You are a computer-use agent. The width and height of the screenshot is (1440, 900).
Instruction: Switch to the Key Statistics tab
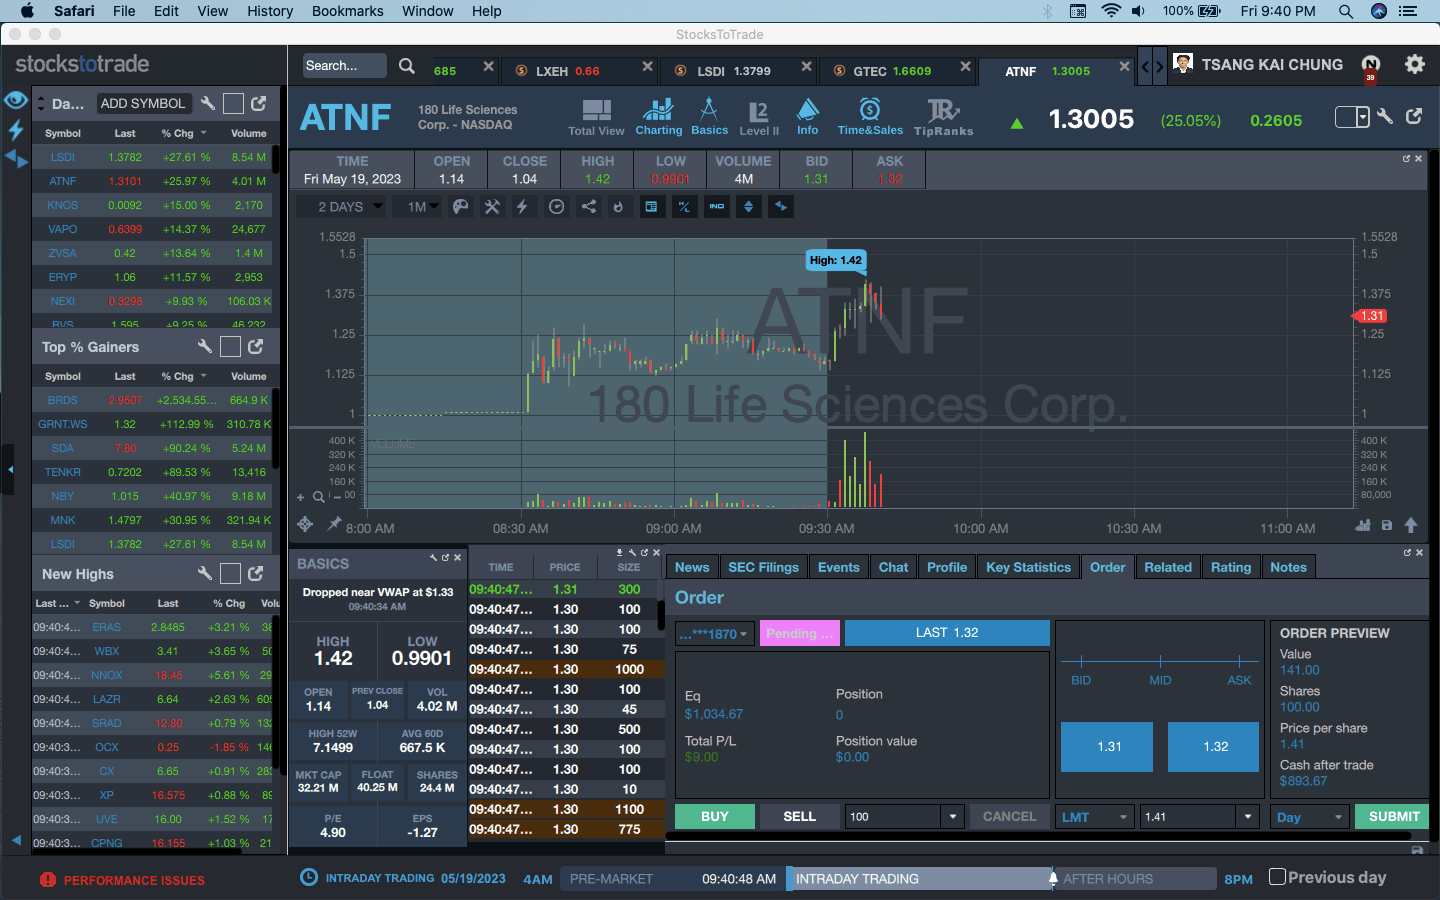tap(1028, 567)
